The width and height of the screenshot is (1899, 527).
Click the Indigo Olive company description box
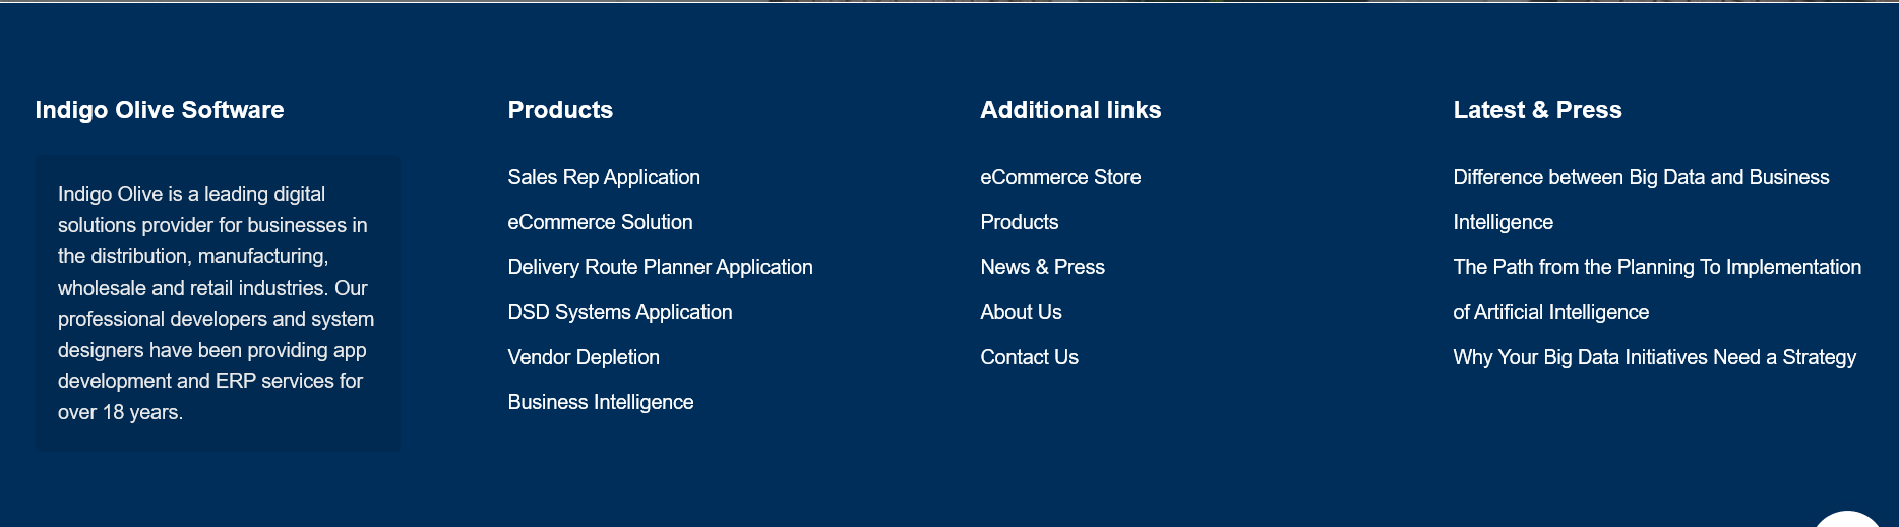[217, 303]
